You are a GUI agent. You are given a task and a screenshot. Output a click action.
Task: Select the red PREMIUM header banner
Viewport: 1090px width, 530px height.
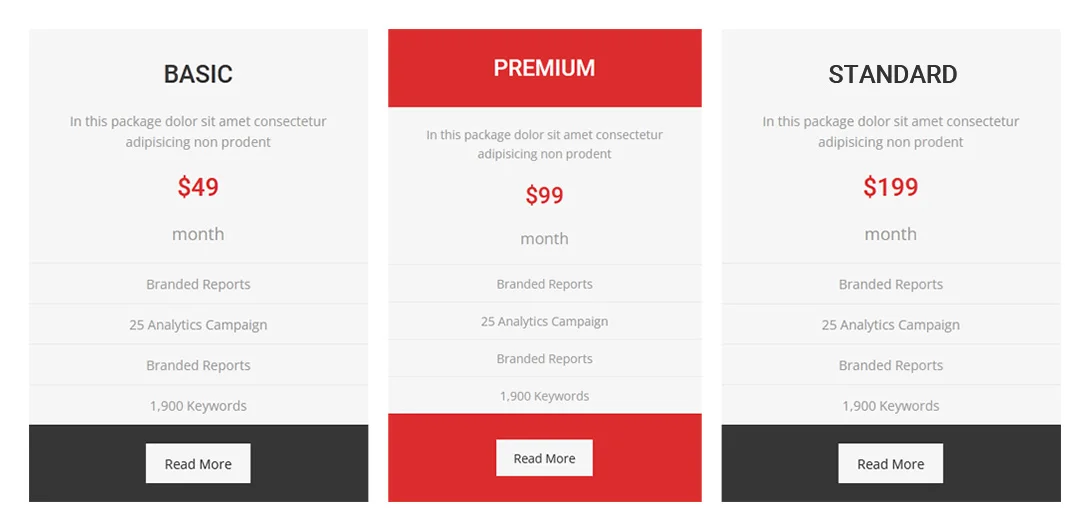click(544, 68)
